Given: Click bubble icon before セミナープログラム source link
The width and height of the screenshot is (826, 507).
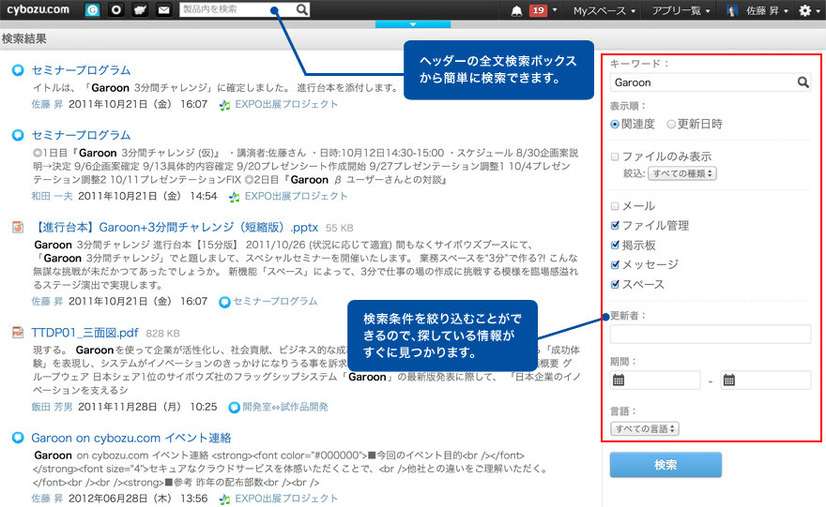Looking at the screenshot, I should (225, 301).
